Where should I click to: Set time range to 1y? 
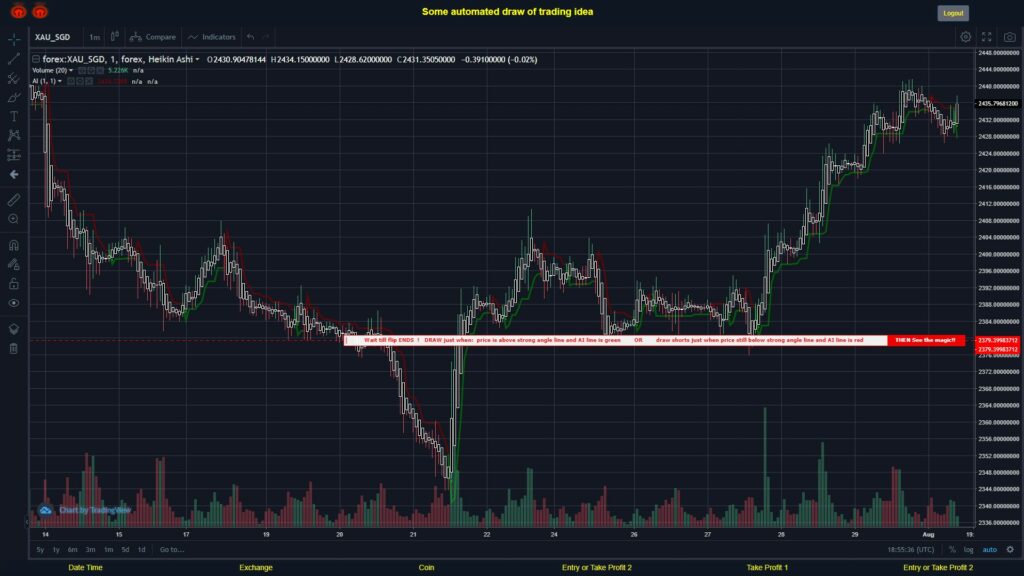[x=56, y=550]
